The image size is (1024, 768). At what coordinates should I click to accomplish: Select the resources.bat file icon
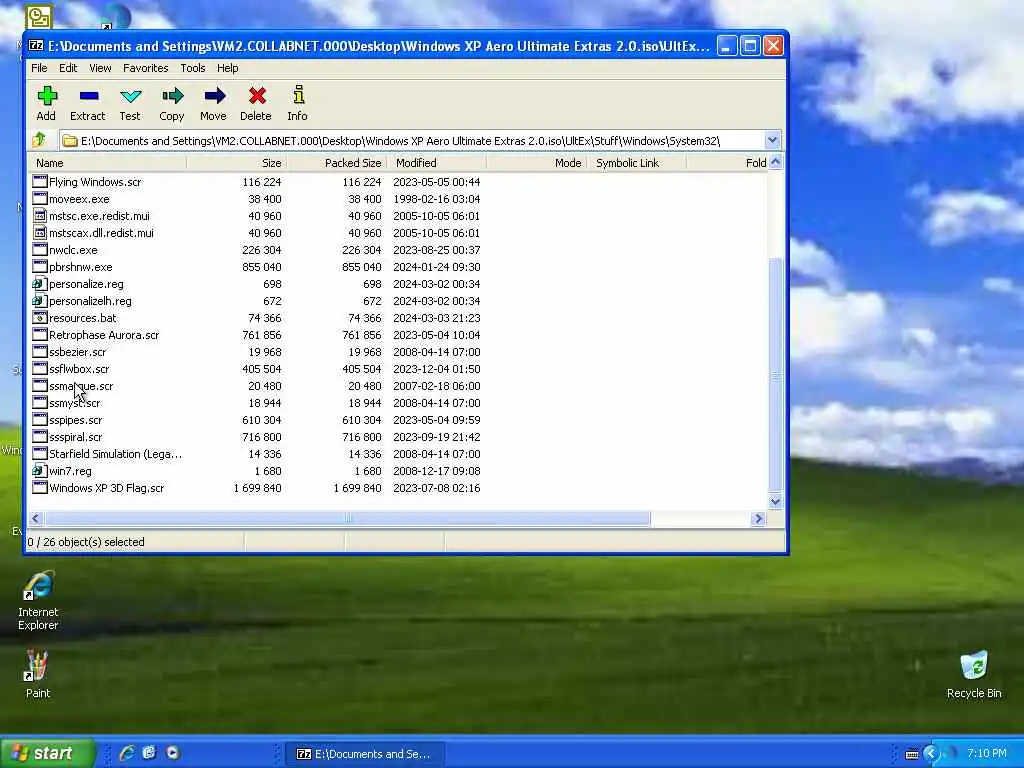[x=40, y=317]
